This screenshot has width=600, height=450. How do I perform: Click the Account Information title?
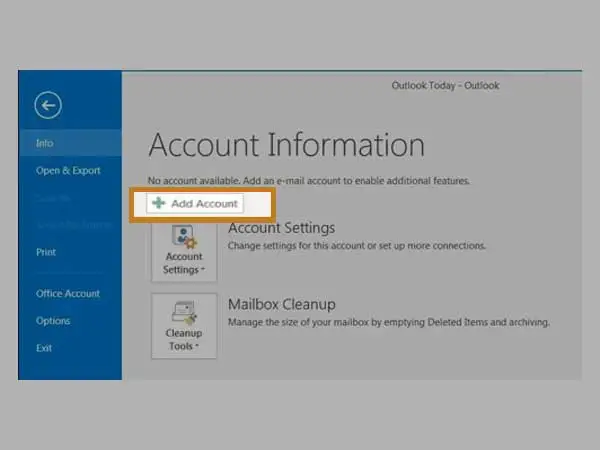coord(287,145)
